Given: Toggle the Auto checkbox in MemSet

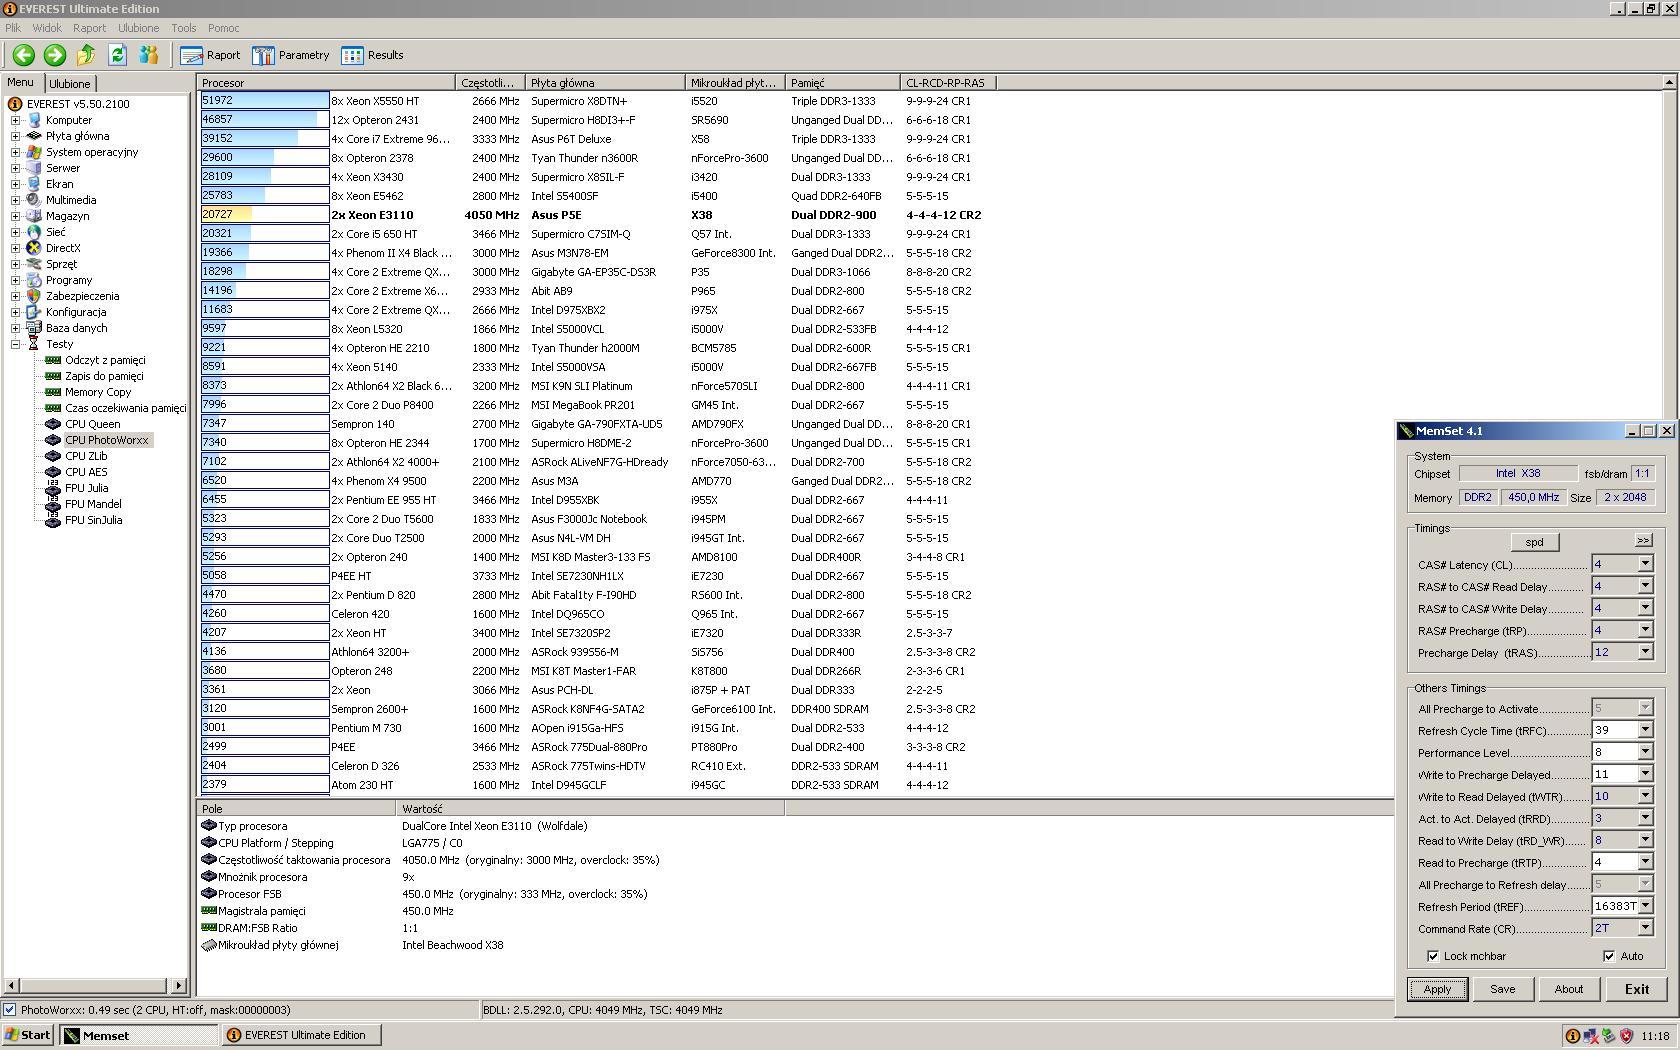Looking at the screenshot, I should [x=1609, y=956].
